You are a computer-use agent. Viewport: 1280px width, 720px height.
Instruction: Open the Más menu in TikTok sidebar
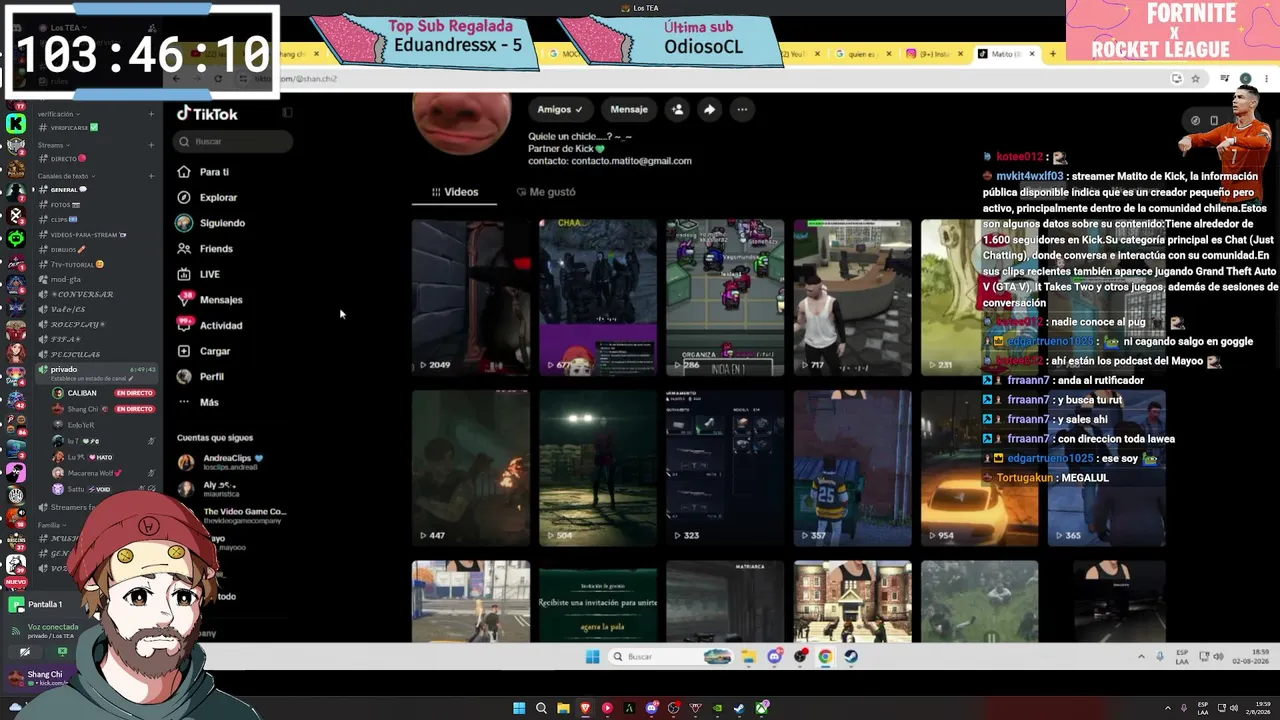tap(198, 402)
